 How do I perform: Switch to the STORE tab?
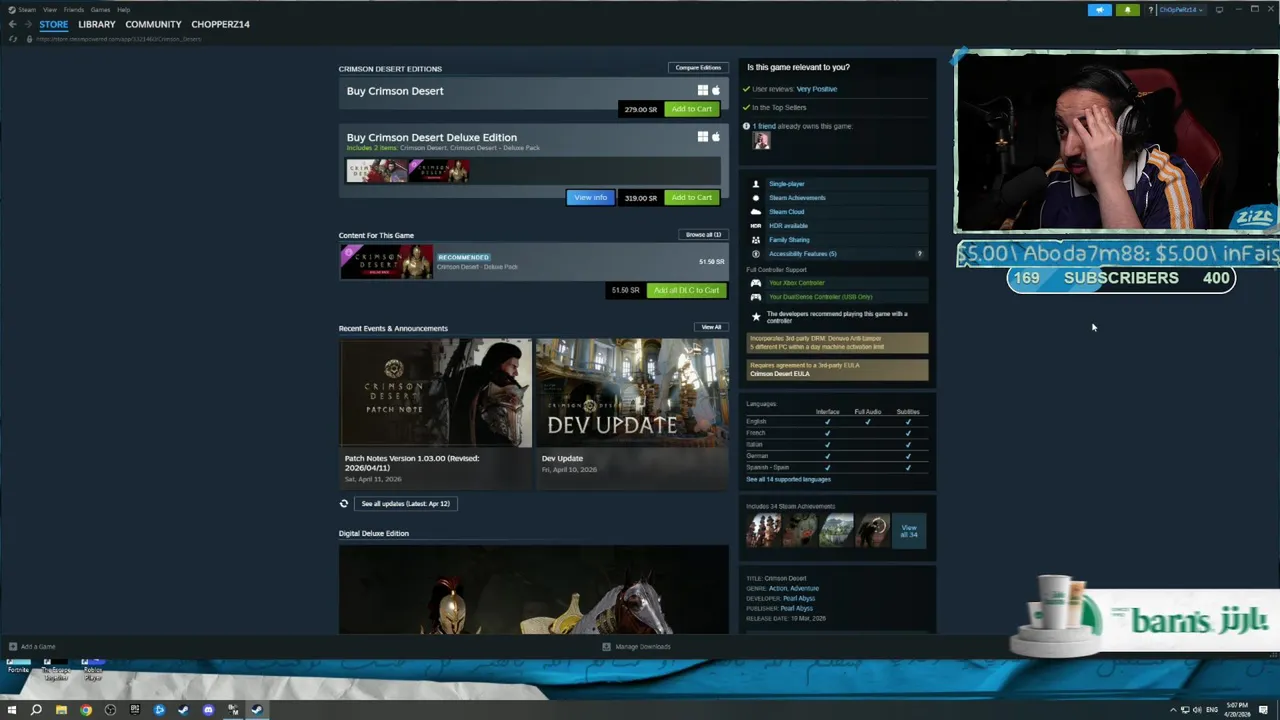[54, 24]
